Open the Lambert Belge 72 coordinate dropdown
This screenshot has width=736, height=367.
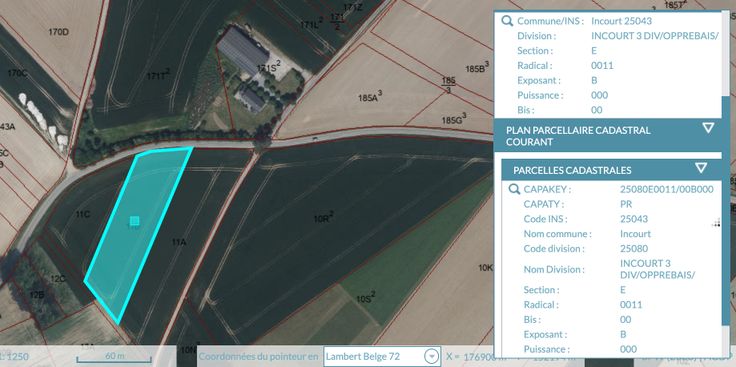[433, 356]
